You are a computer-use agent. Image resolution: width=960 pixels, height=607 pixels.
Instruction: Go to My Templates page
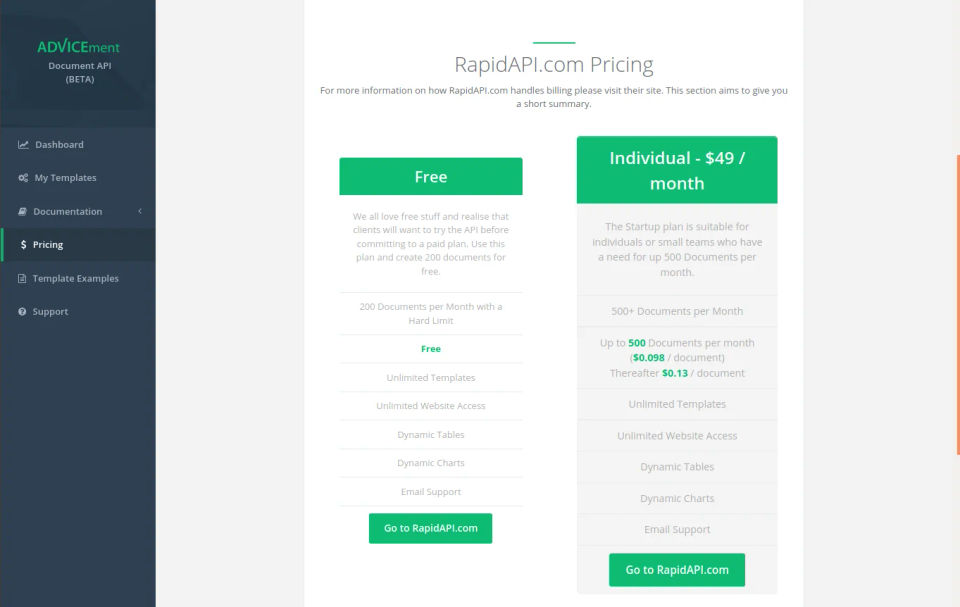65,178
